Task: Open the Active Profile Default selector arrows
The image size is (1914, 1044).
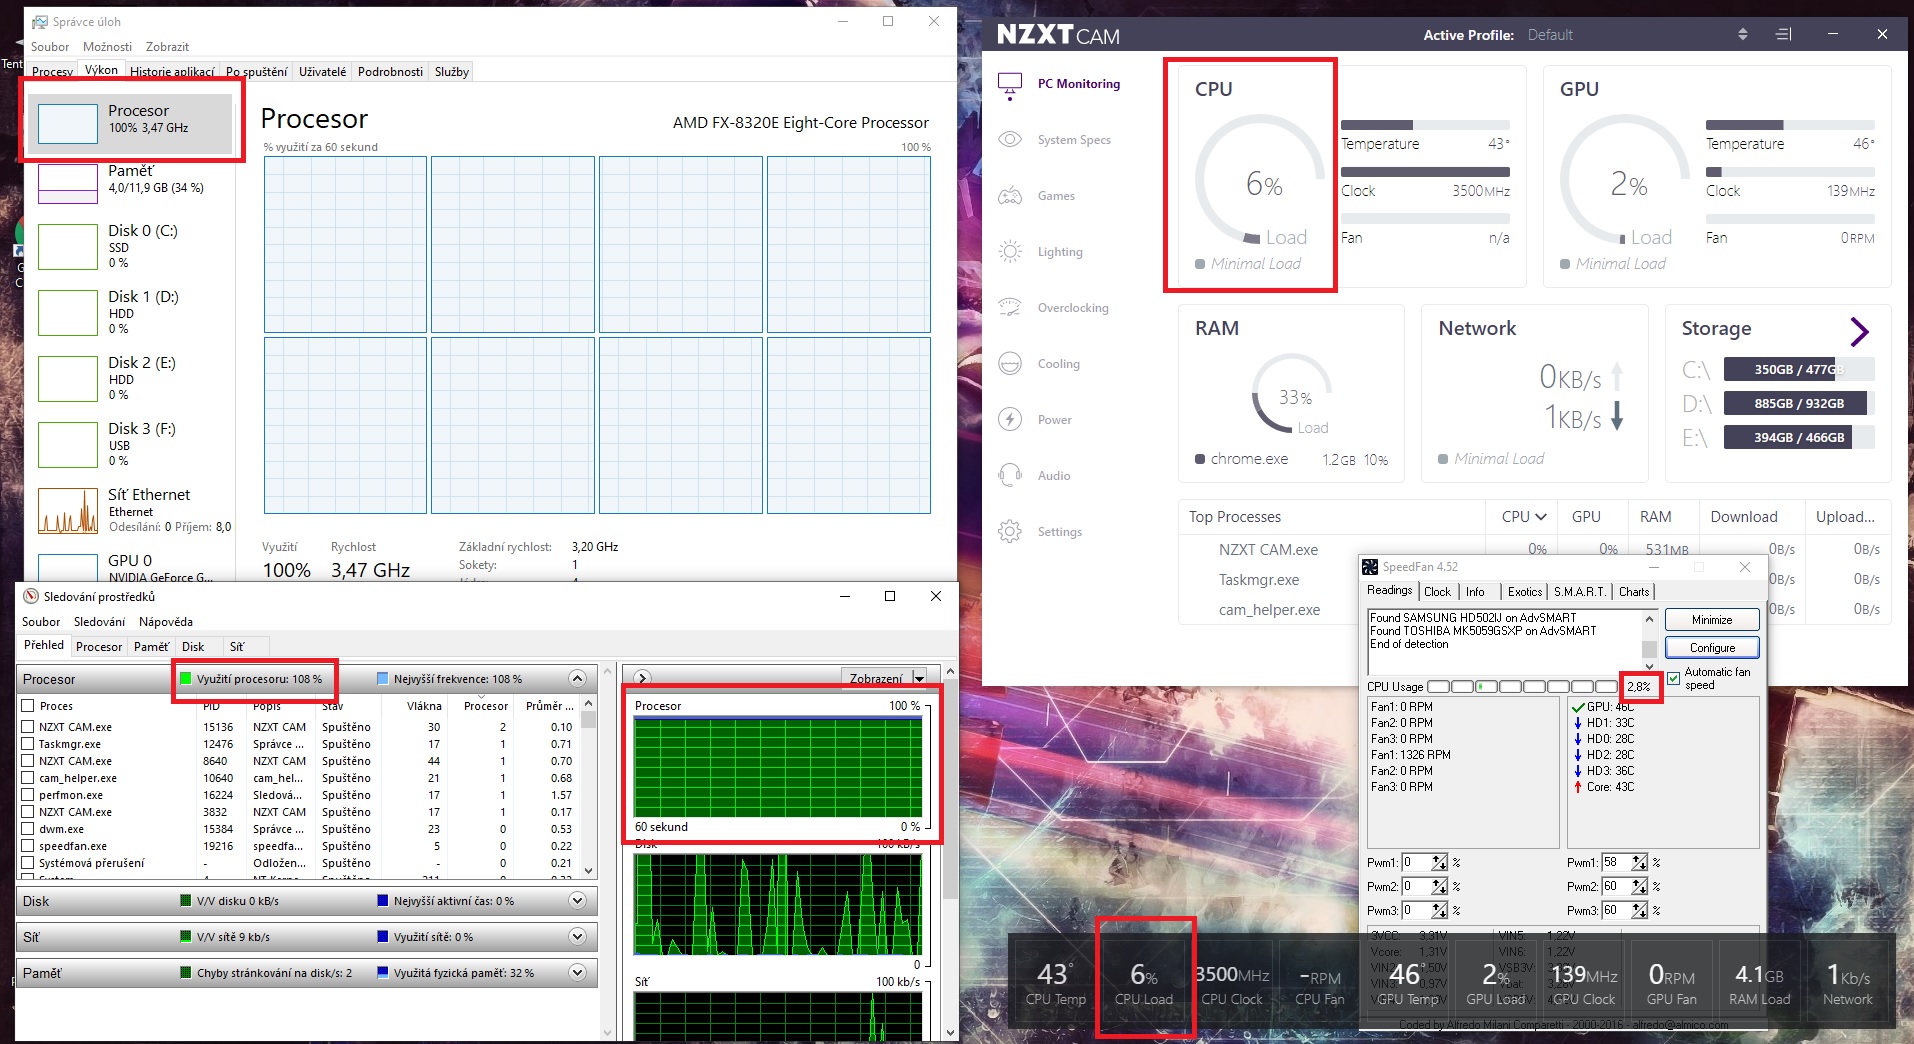Action: click(1743, 34)
